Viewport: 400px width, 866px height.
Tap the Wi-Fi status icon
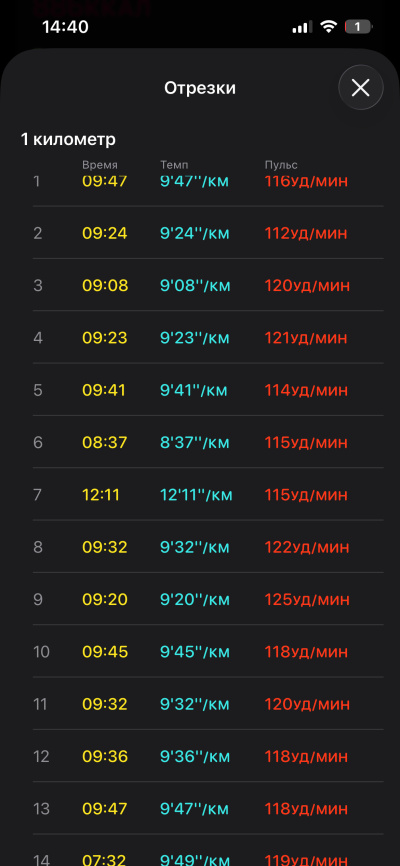329,27
